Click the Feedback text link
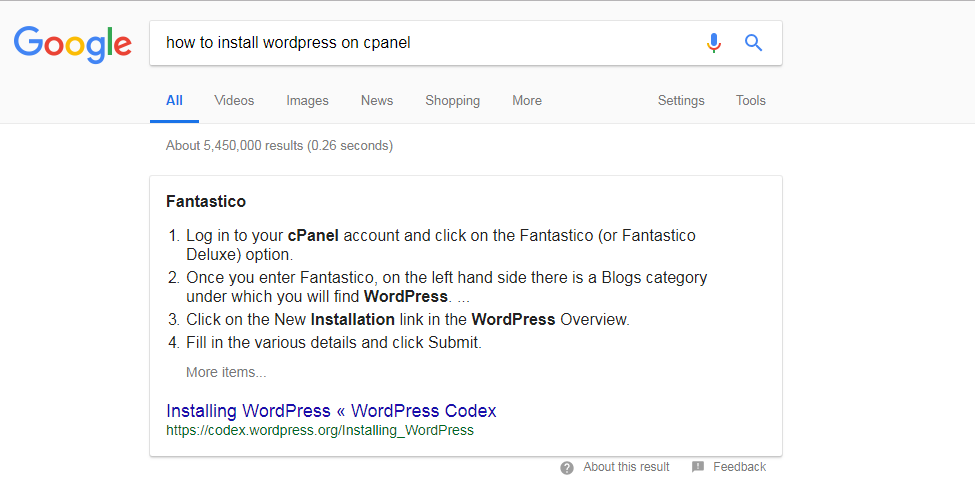The image size is (975, 495). (x=739, y=467)
